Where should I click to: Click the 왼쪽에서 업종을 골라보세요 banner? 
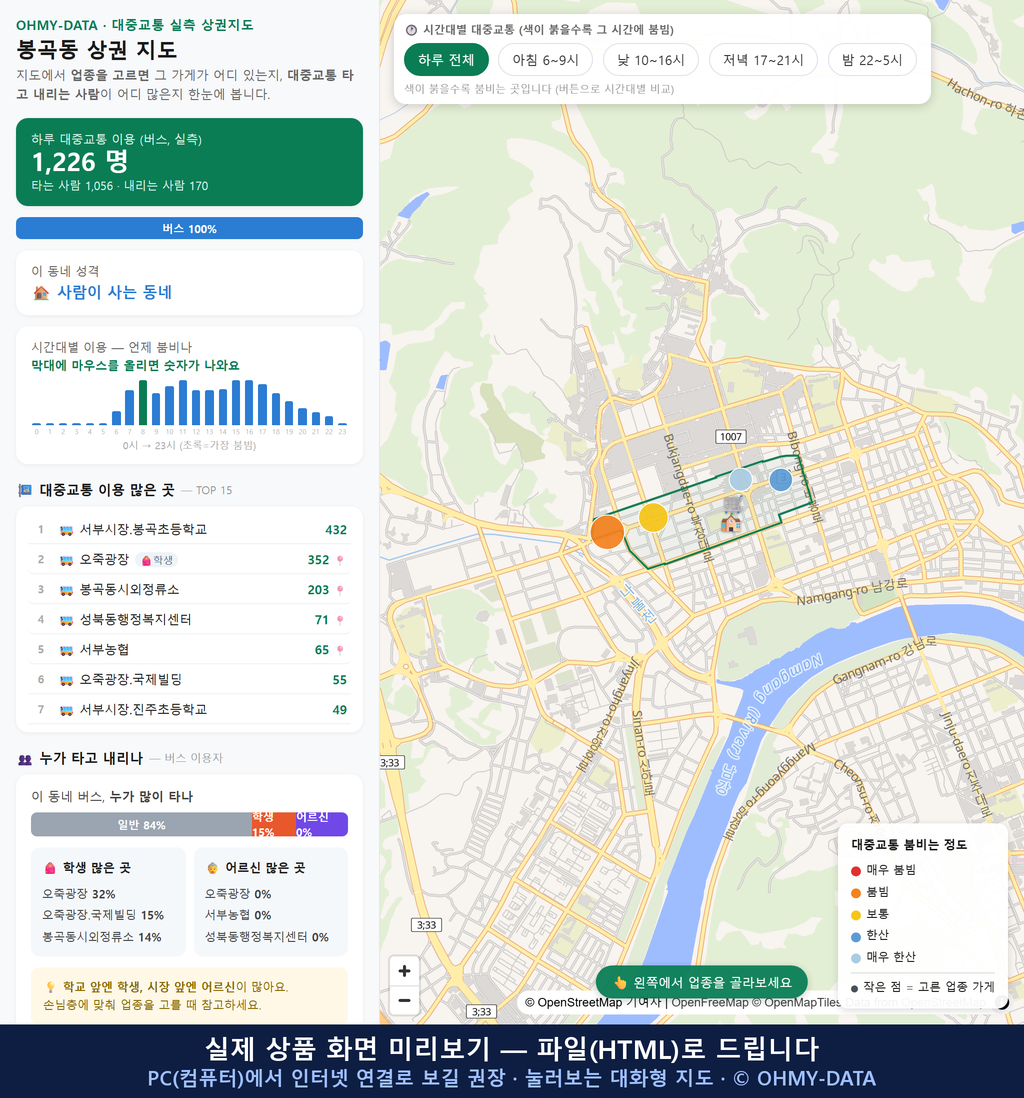(701, 982)
